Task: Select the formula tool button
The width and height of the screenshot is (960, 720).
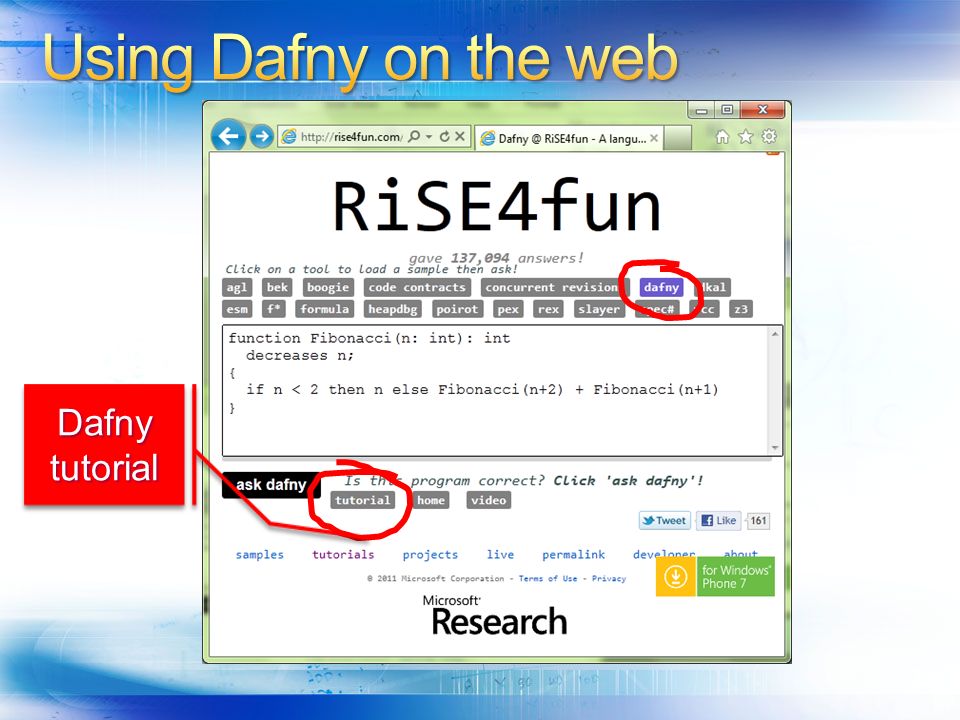Action: pos(324,309)
